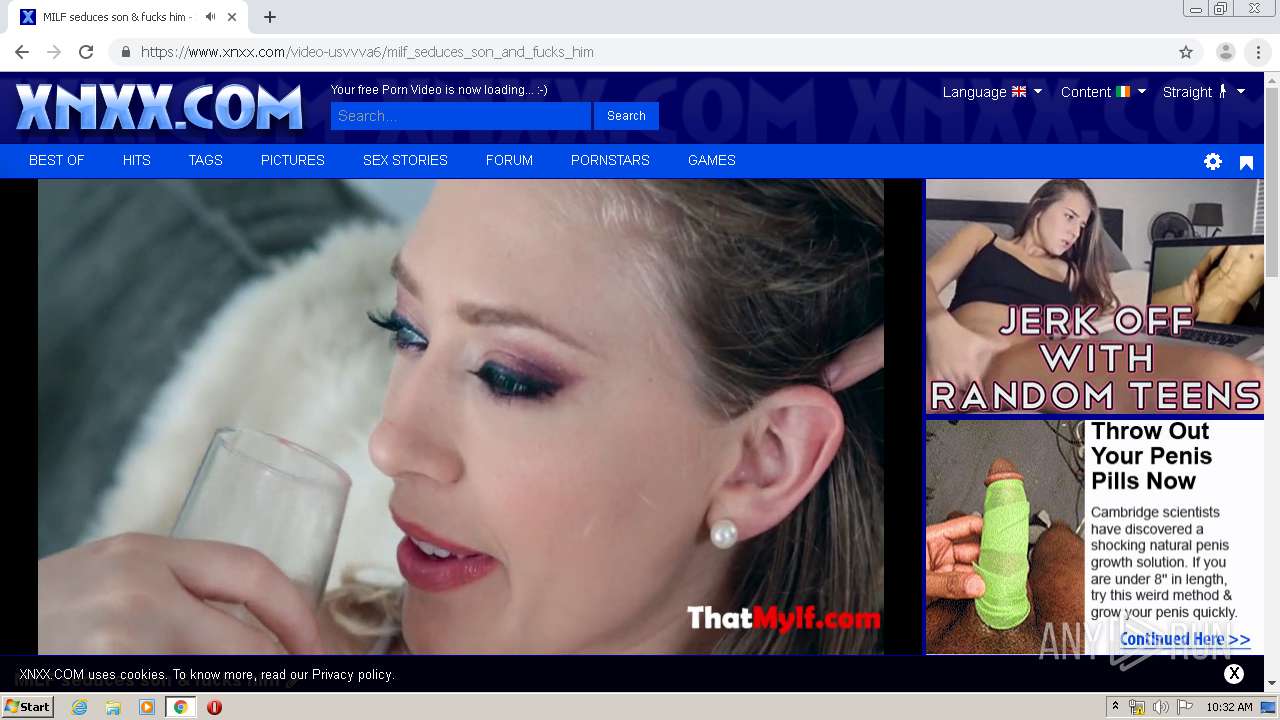
Task: Bookmark this page with the star
Action: (1186, 52)
